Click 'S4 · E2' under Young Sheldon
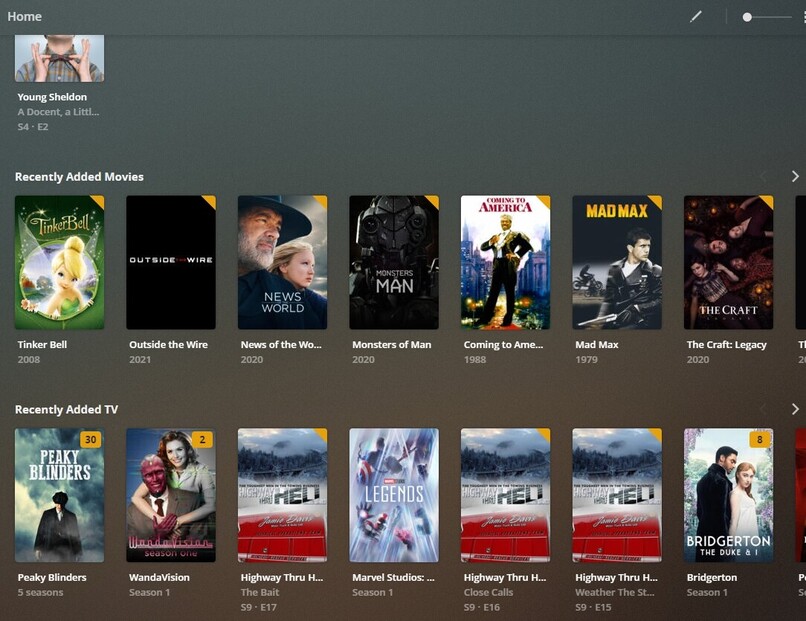 33,126
